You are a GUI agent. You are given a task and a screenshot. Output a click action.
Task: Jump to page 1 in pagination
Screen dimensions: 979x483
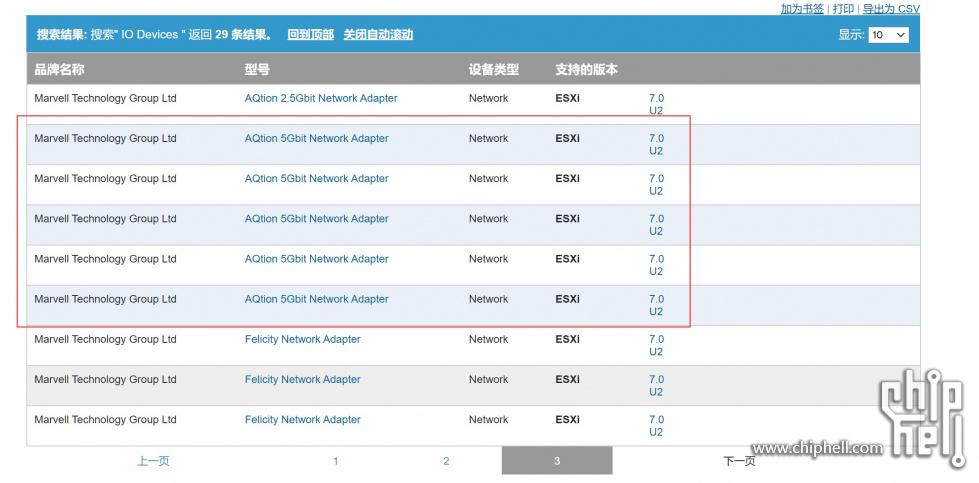(x=336, y=461)
